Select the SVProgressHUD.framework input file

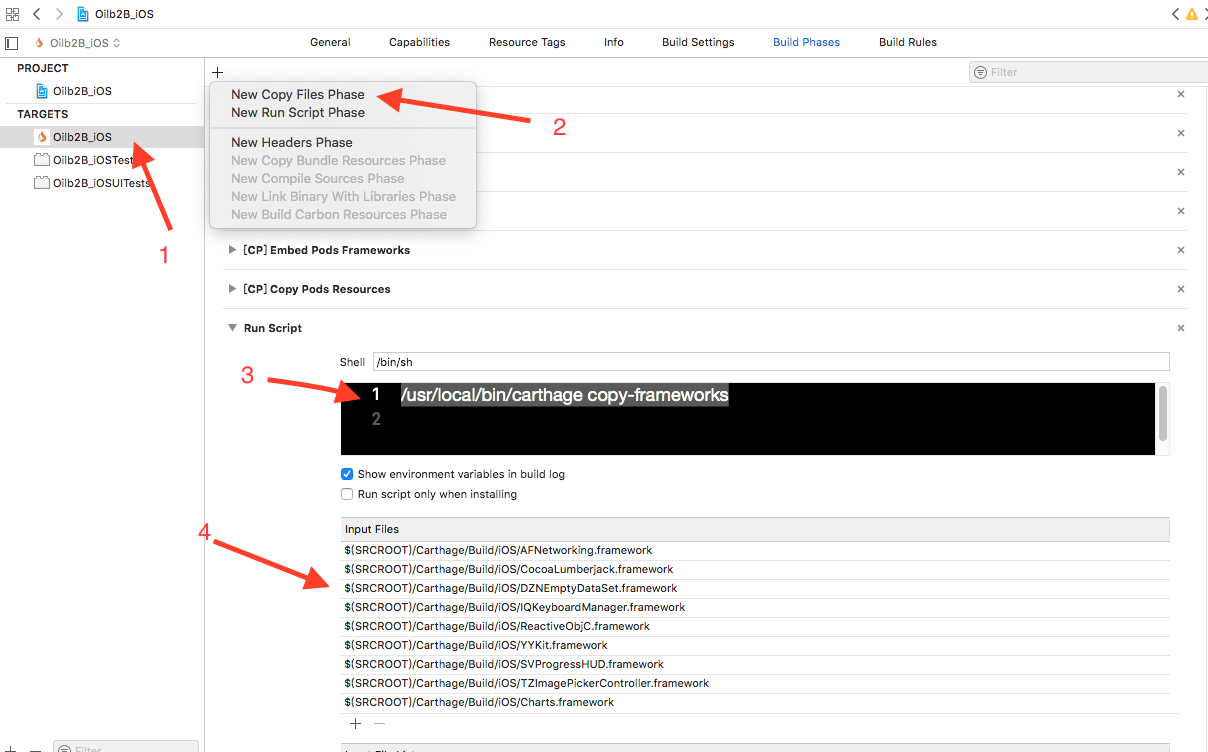755,664
